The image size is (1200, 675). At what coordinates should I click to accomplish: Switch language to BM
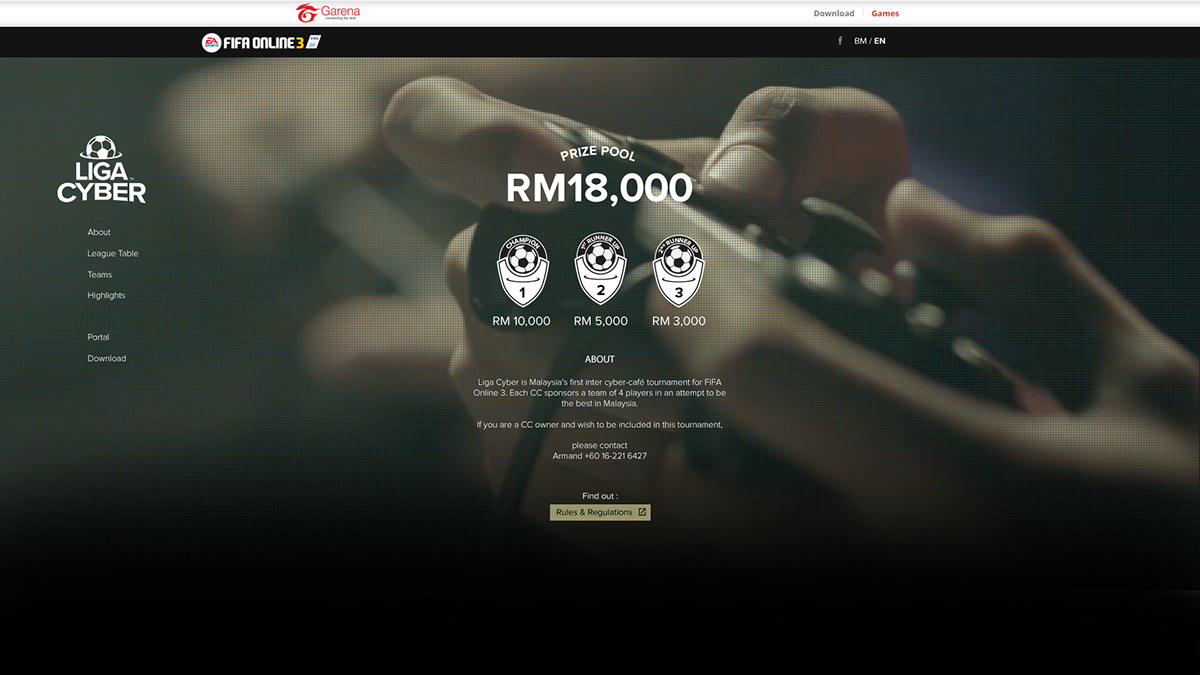click(860, 41)
